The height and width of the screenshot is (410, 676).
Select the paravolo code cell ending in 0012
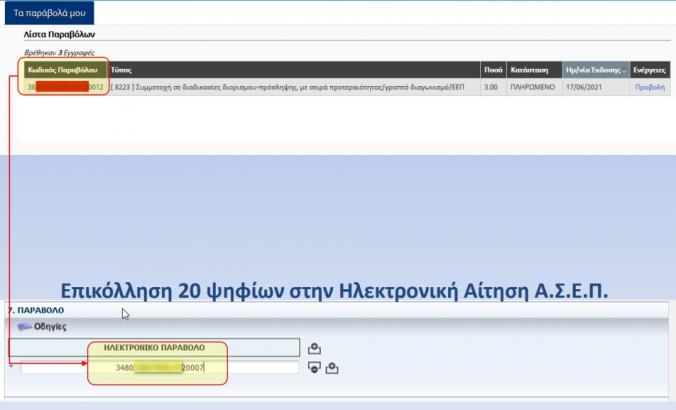[x=65, y=87]
